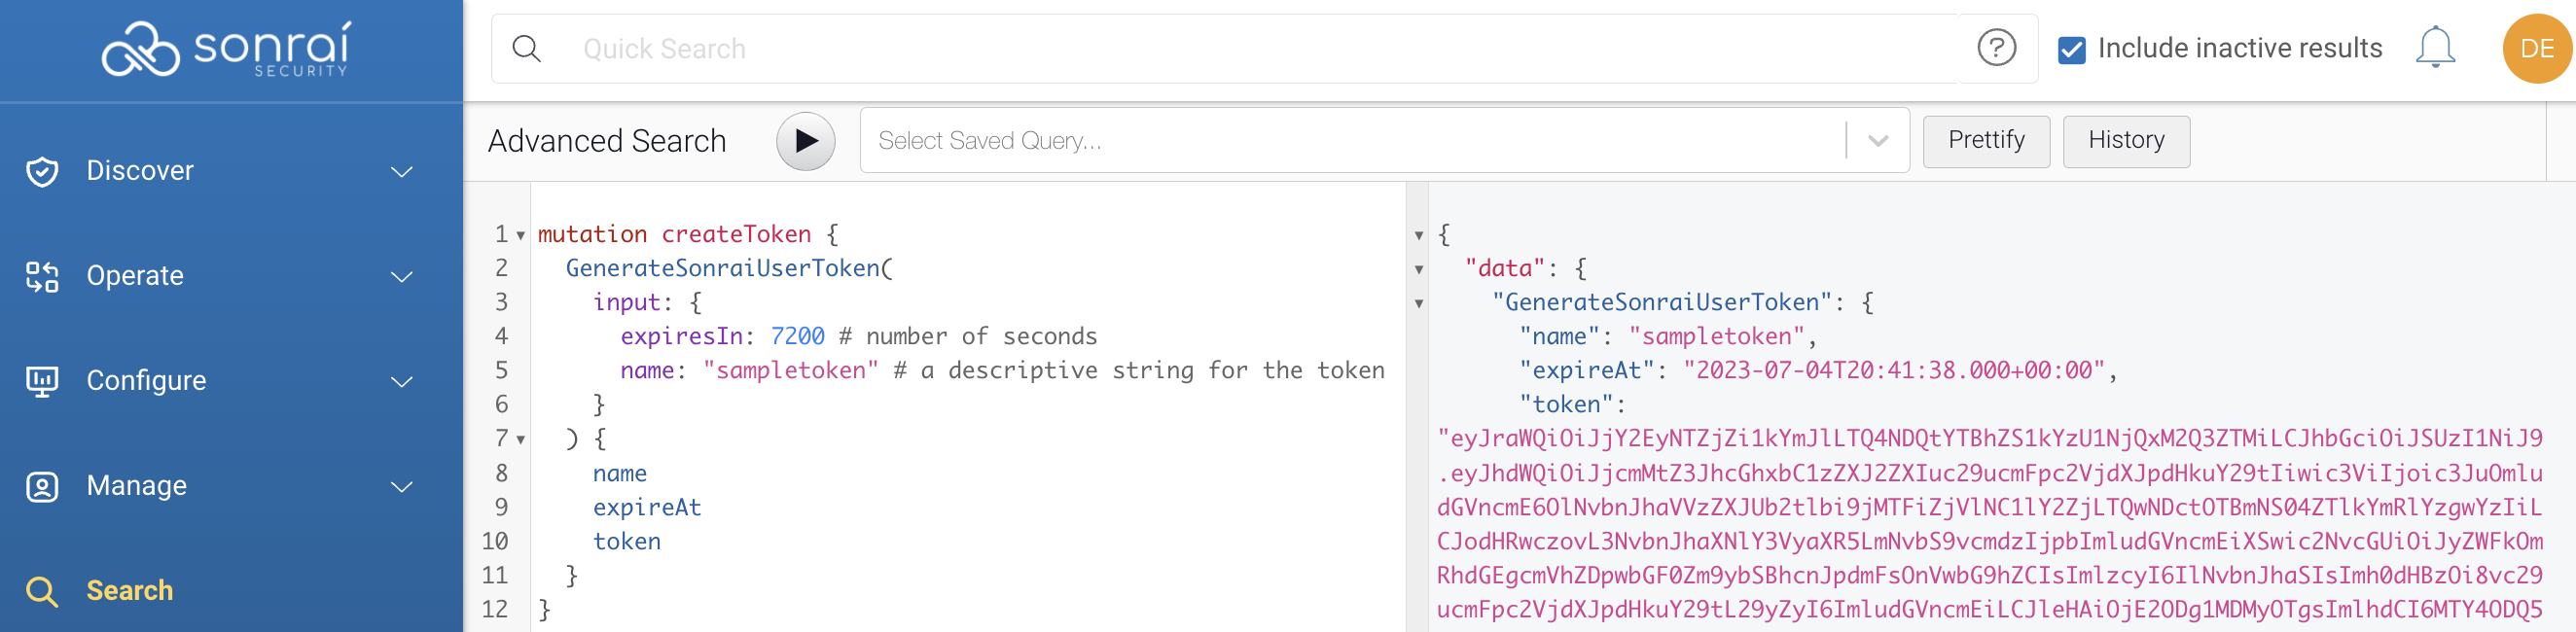Expand the Discover menu chevron
Image resolution: width=2576 pixels, height=632 pixels.
(402, 172)
